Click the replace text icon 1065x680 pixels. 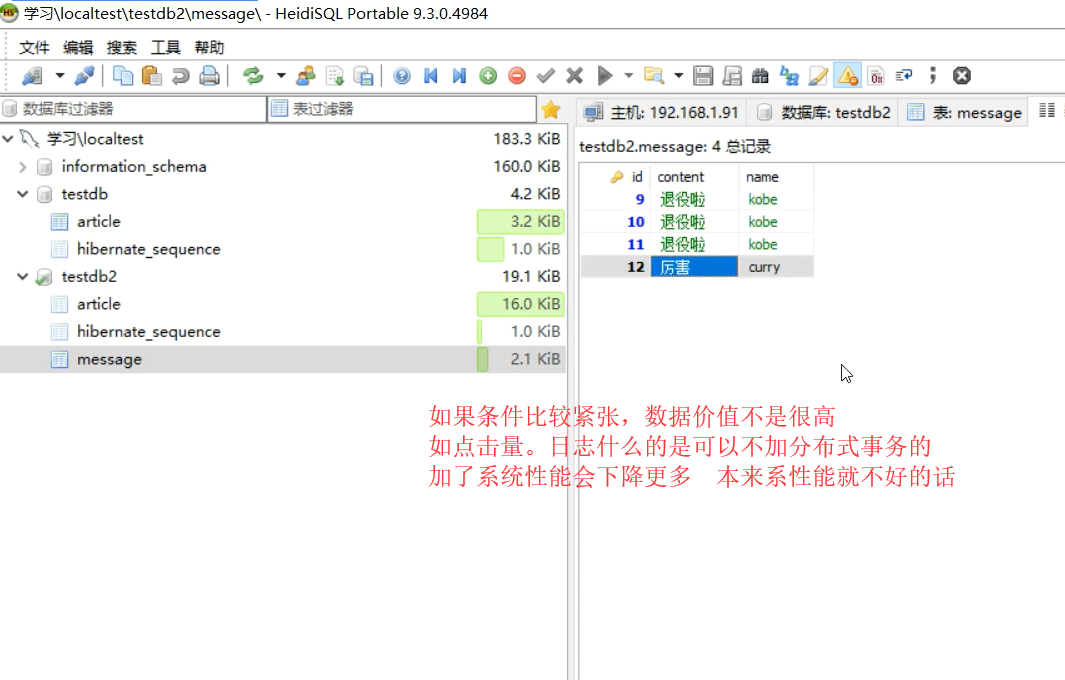click(789, 75)
